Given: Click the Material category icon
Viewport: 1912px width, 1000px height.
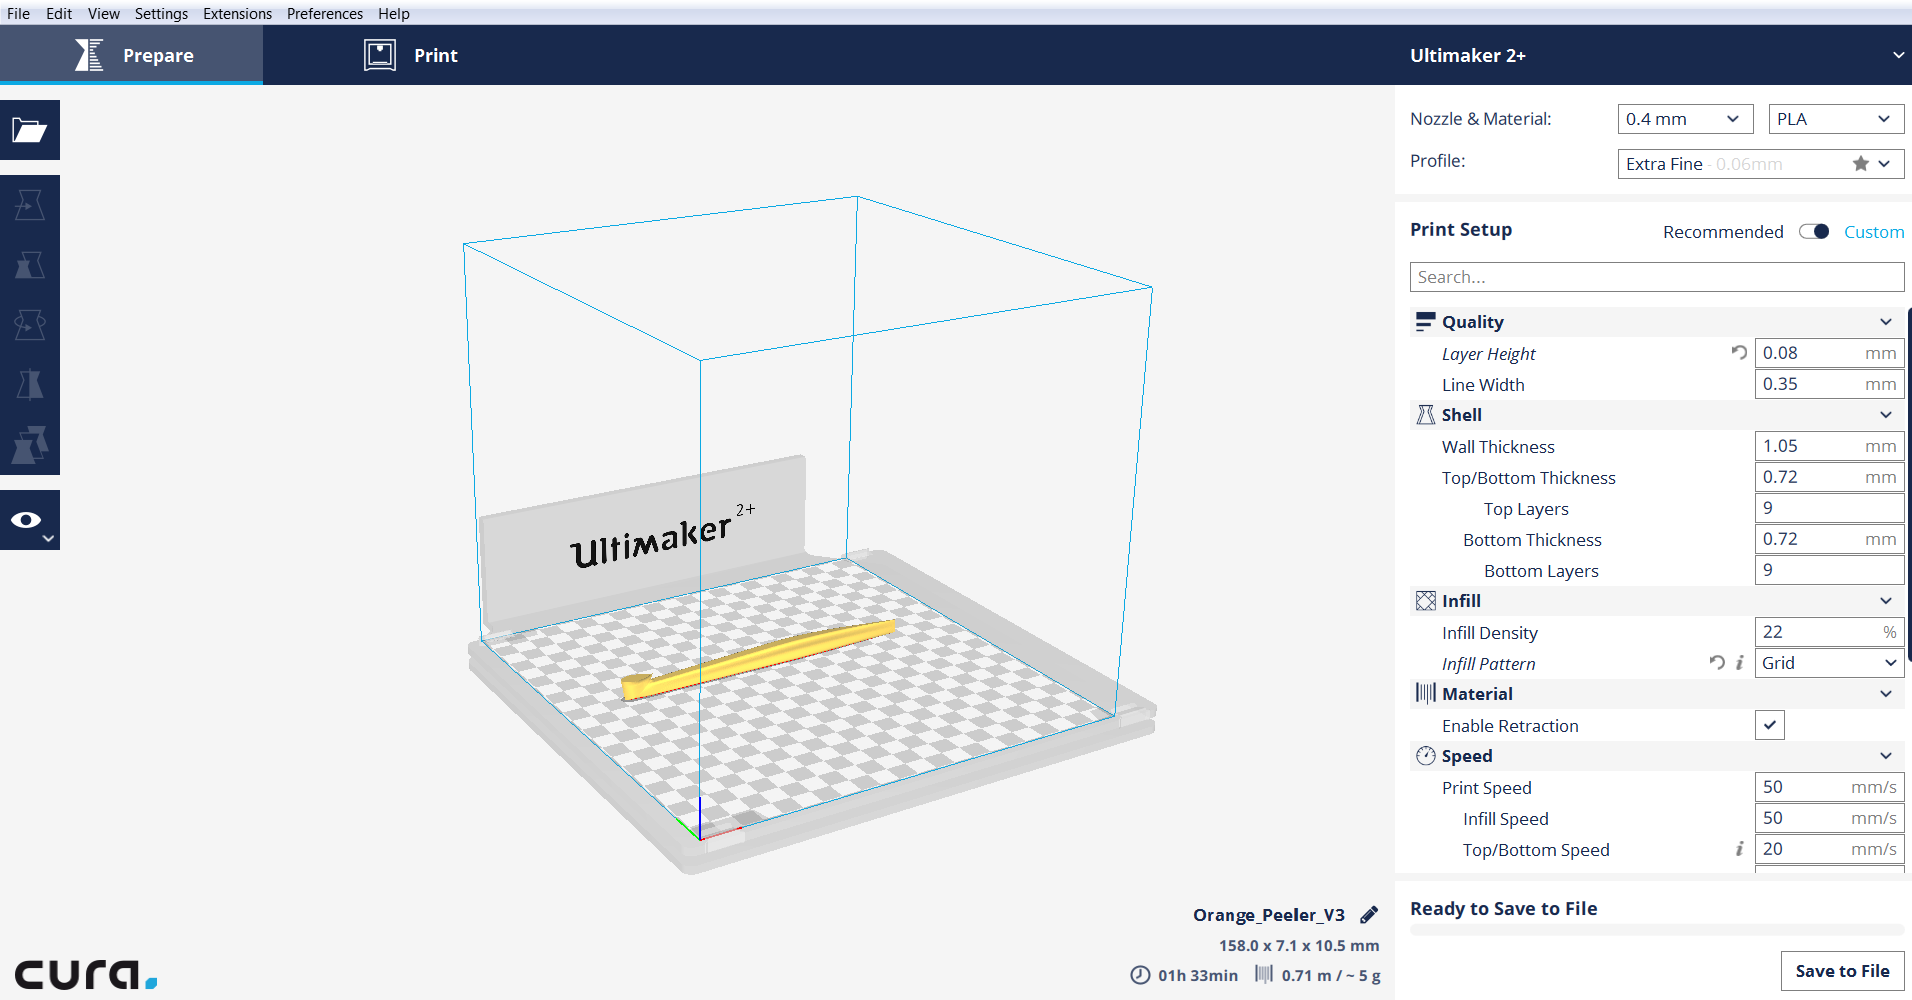Looking at the screenshot, I should coord(1425,693).
